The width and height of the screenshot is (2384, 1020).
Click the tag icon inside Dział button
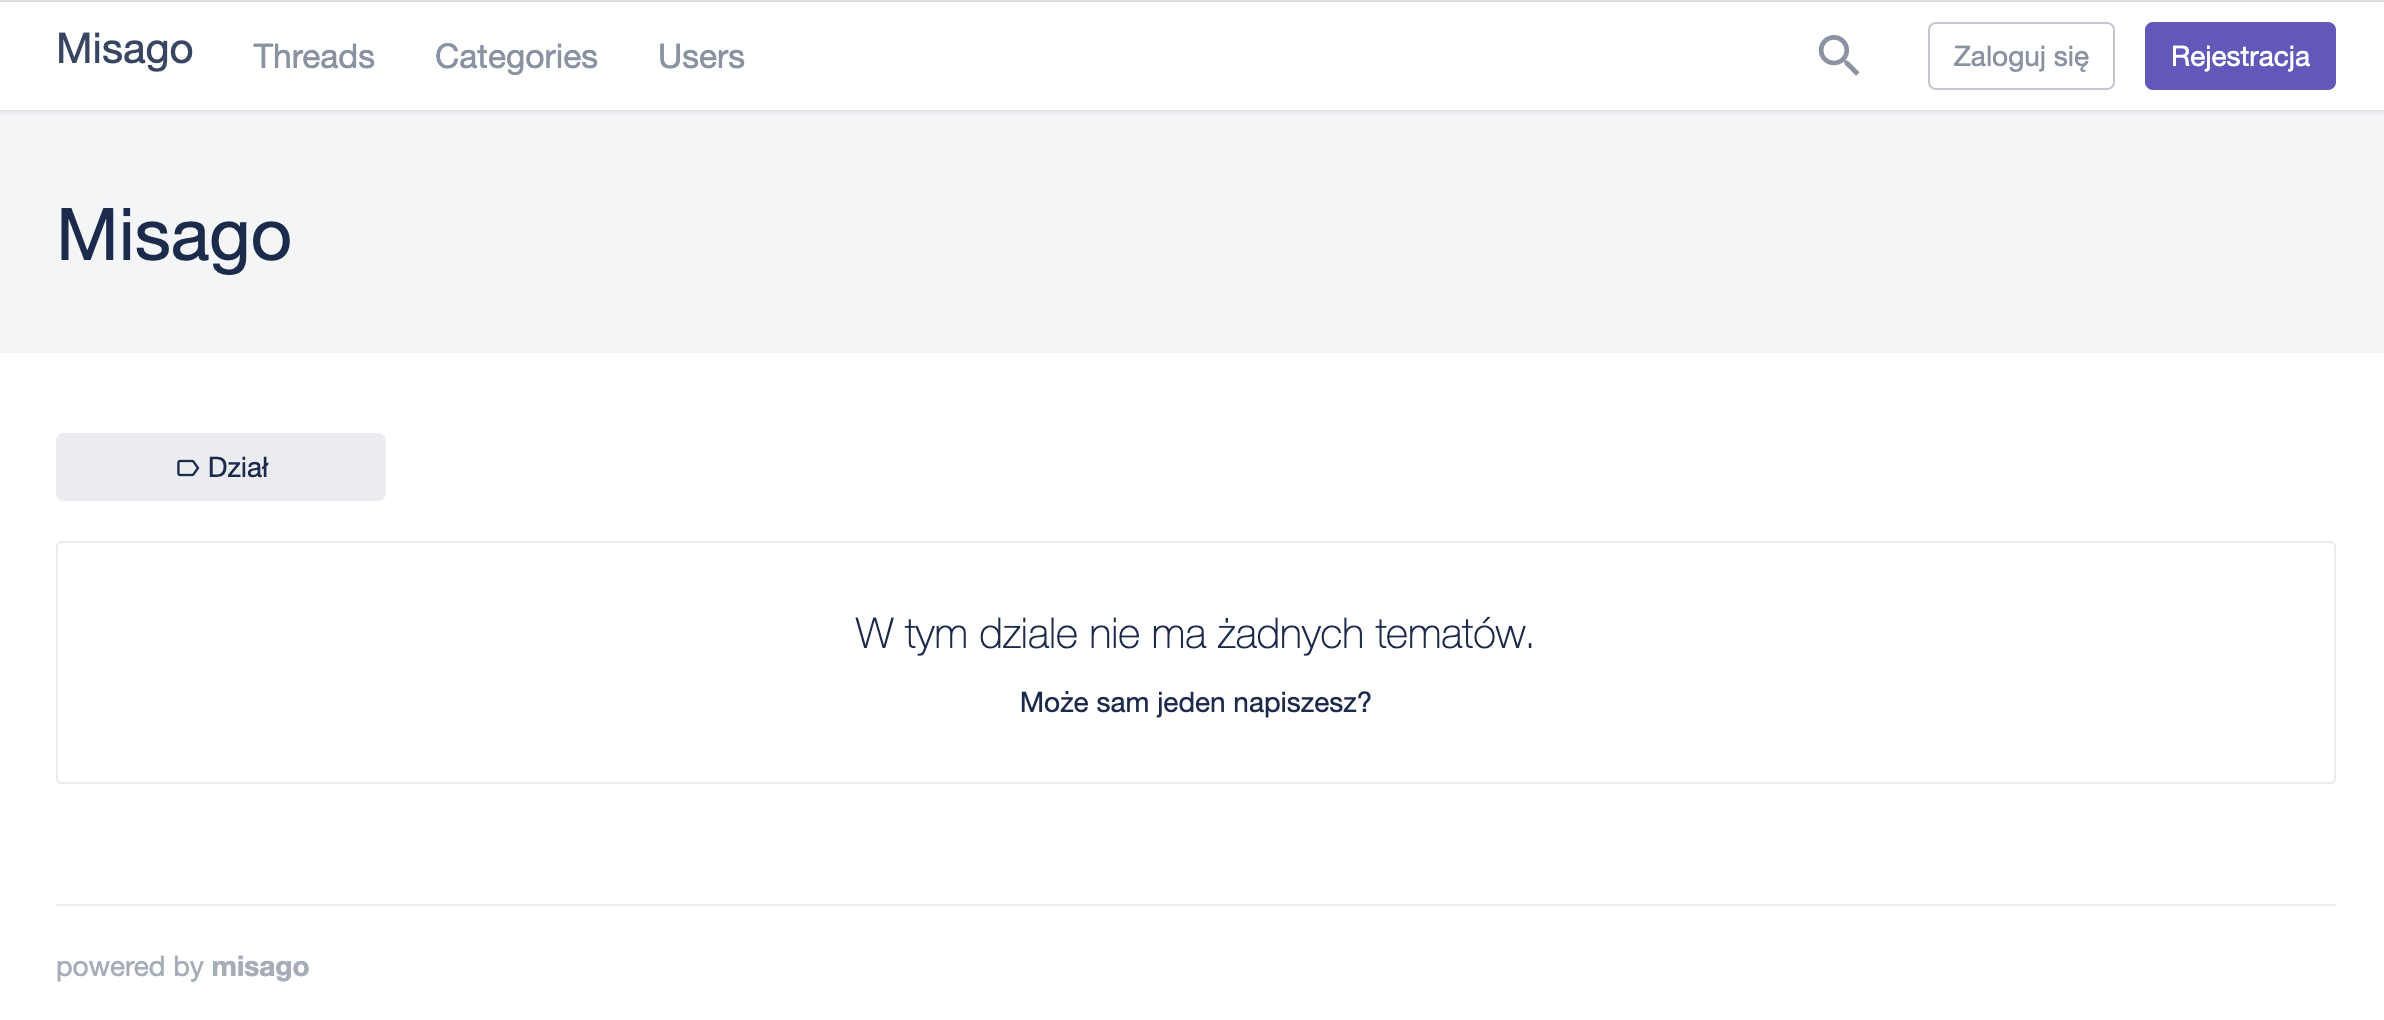pos(187,468)
